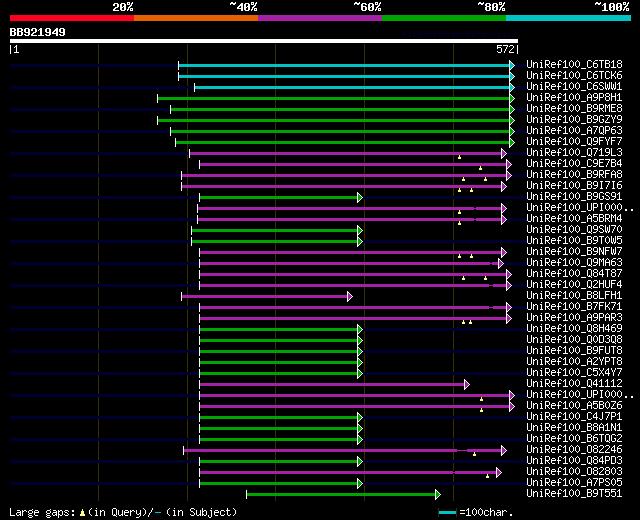Select the UniRef100_Q9FYF7 label
Screen dimensions: 640x520
[x=574, y=142]
